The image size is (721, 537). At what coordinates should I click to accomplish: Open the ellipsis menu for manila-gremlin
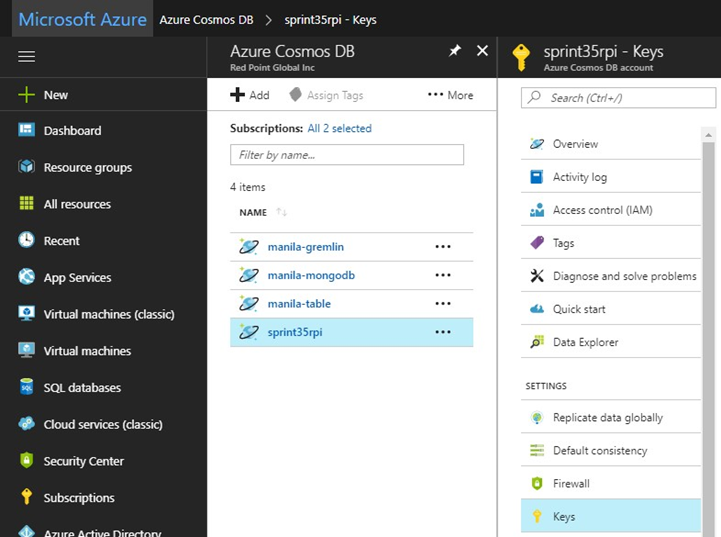coord(442,247)
